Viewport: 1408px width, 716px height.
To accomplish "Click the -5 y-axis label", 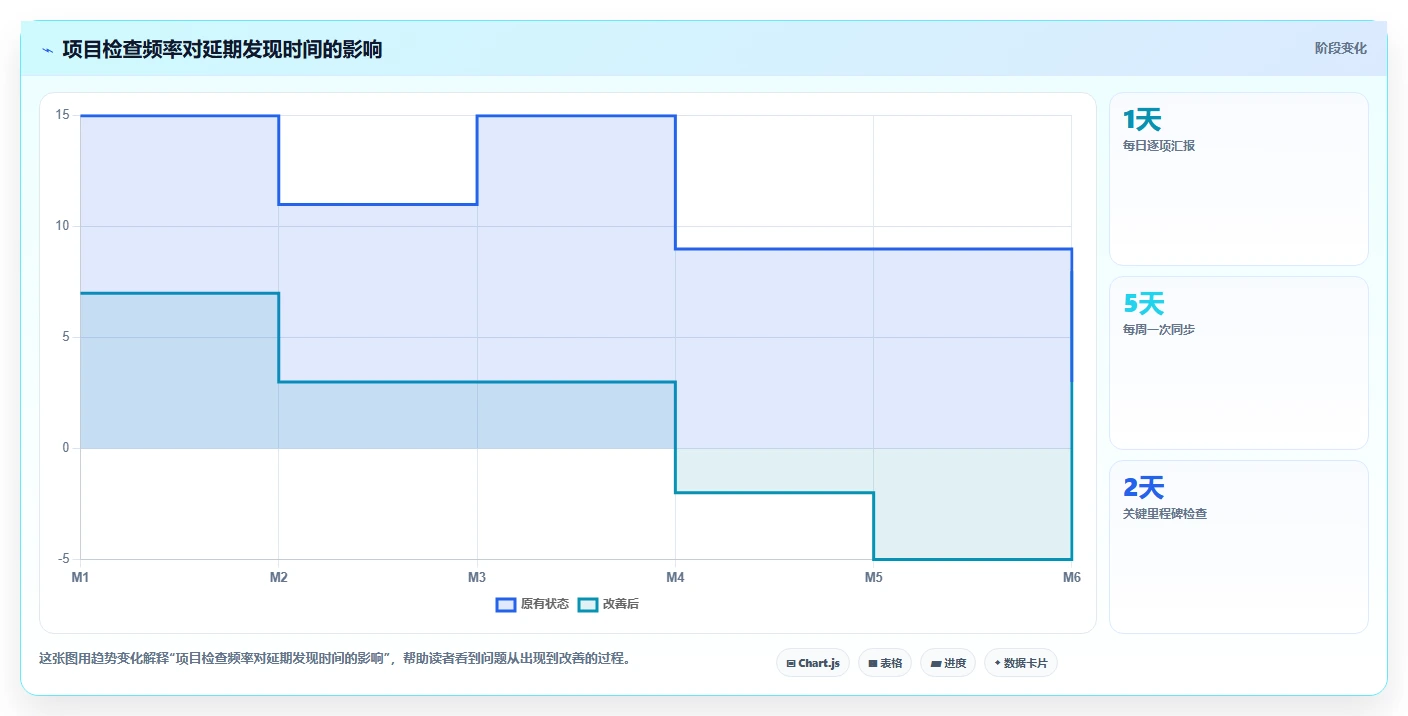I will pyautogui.click(x=64, y=558).
